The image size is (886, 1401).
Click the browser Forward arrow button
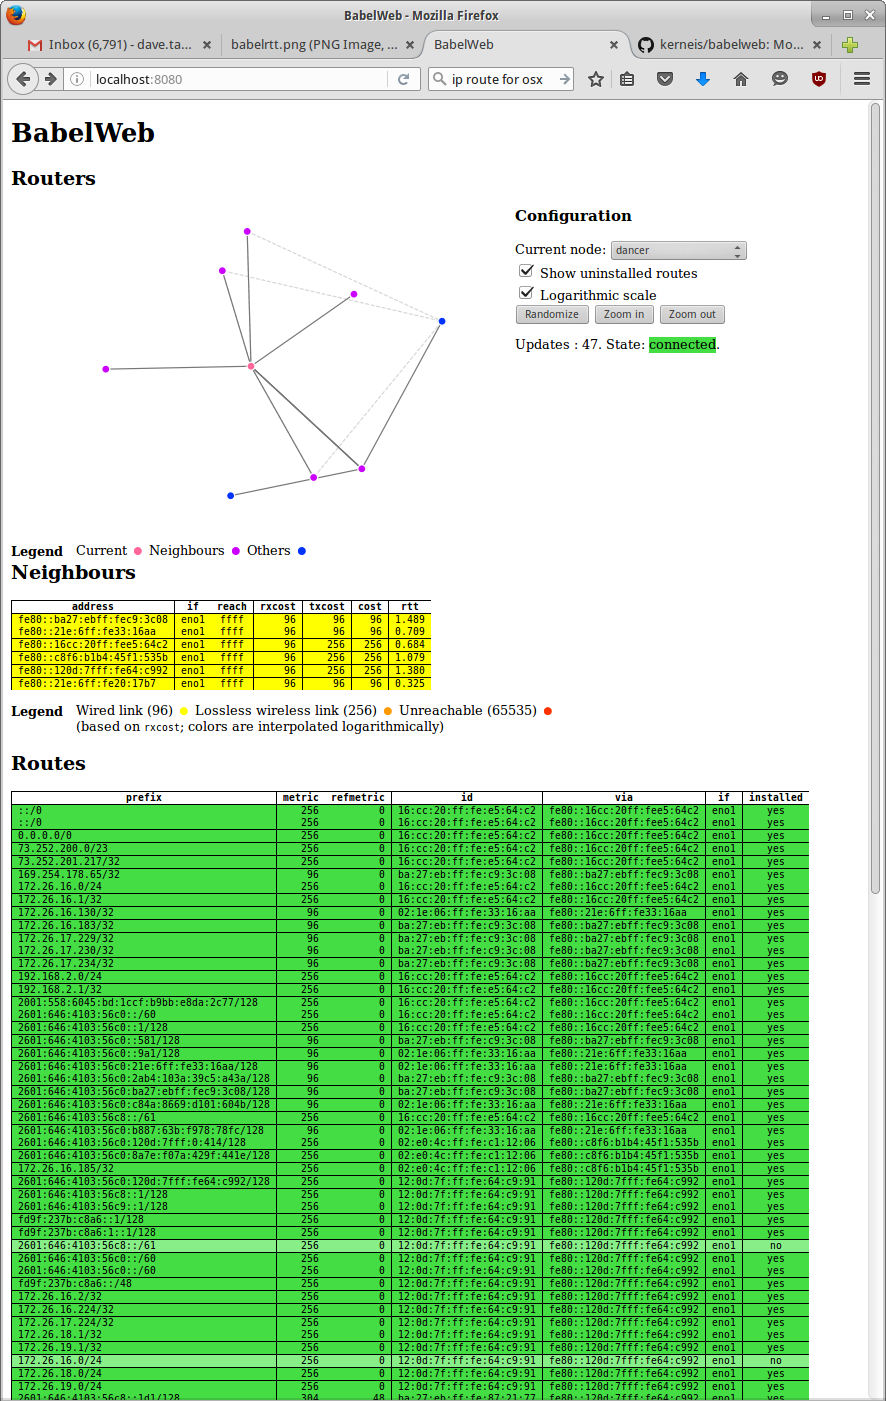coord(50,79)
